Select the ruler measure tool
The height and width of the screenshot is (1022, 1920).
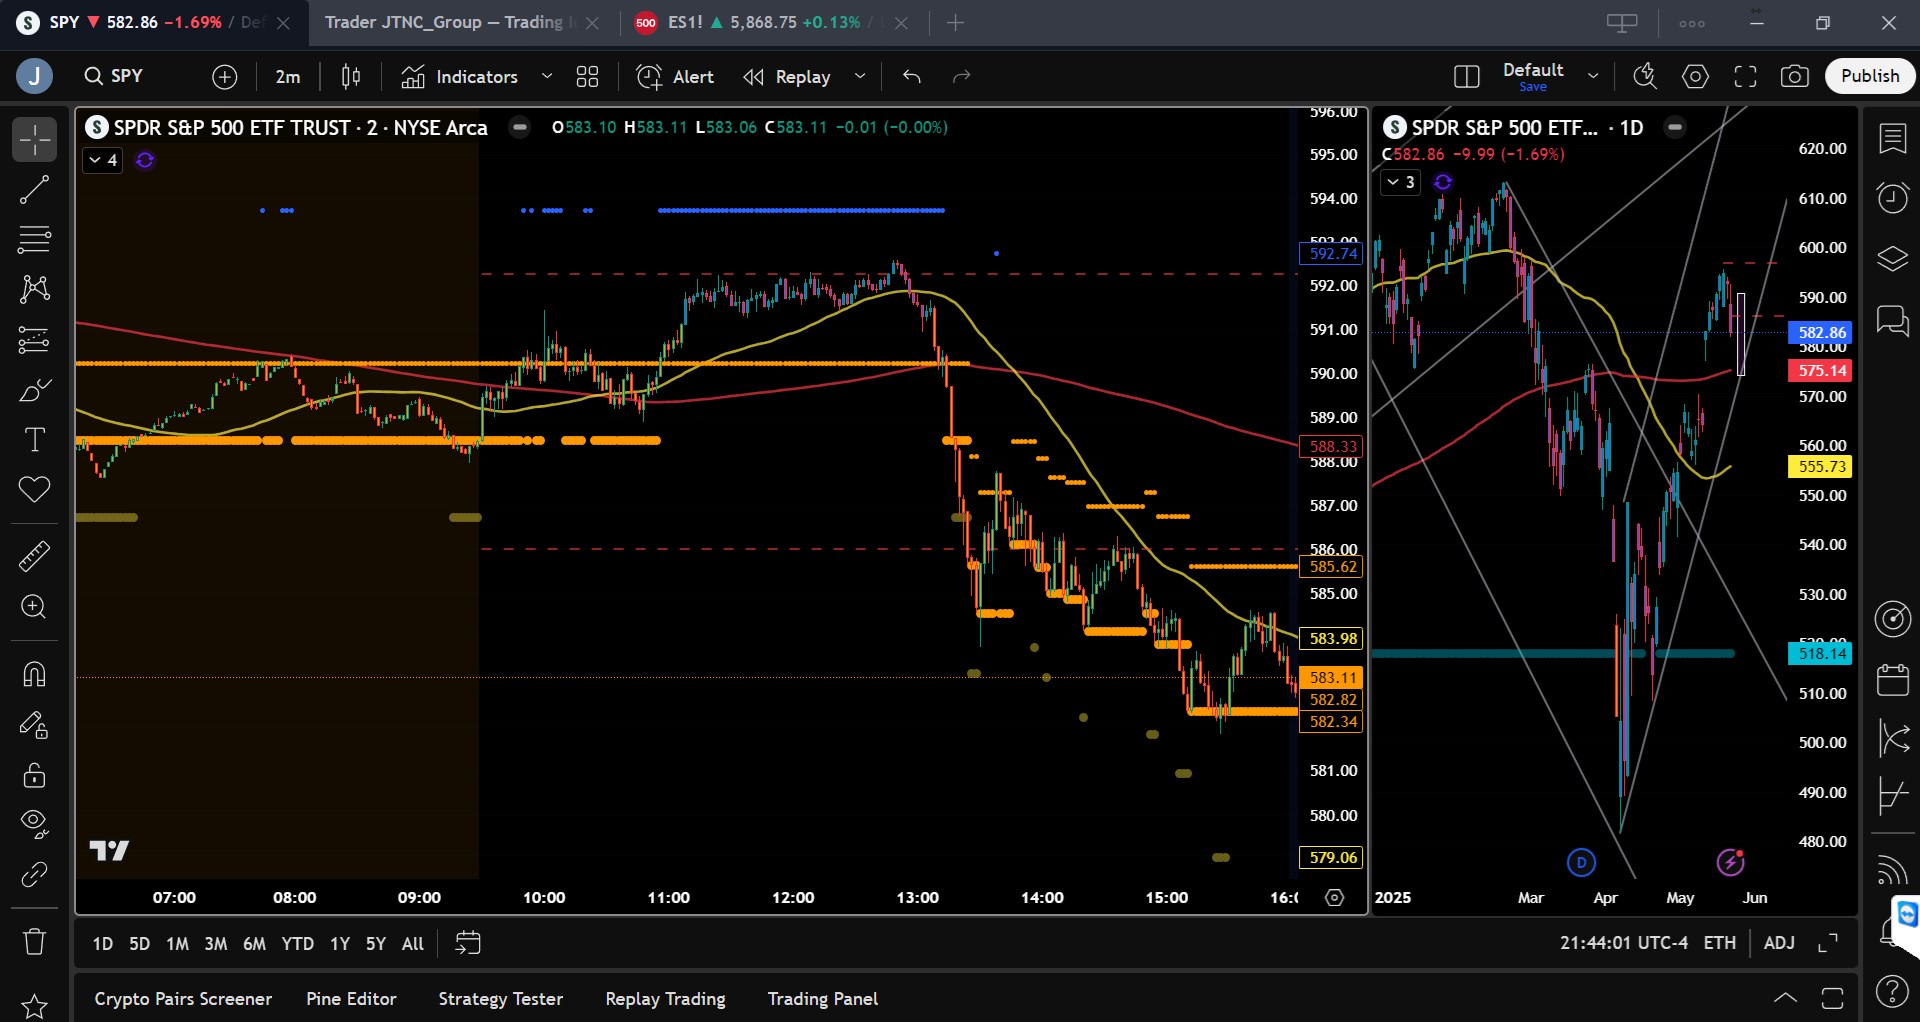click(x=34, y=556)
